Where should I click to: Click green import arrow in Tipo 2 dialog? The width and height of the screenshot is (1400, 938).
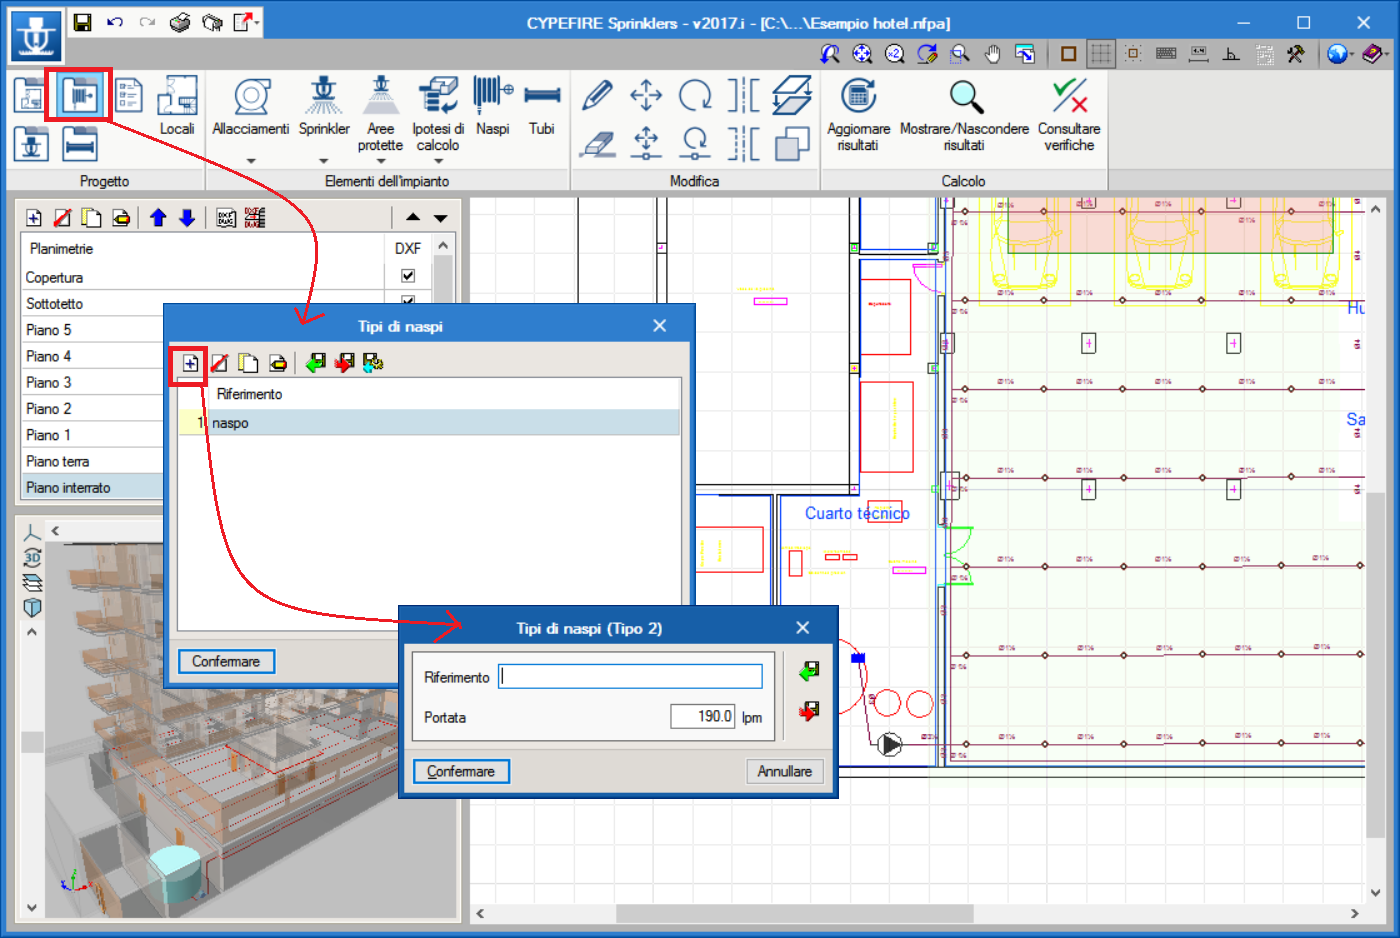click(x=809, y=671)
